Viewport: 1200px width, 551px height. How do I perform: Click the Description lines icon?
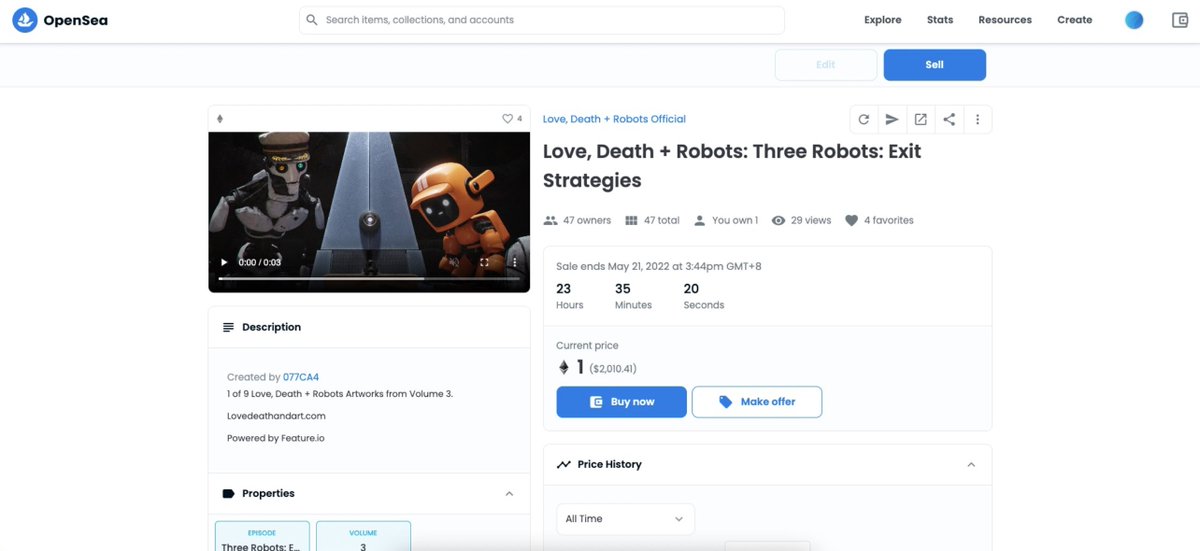228,327
